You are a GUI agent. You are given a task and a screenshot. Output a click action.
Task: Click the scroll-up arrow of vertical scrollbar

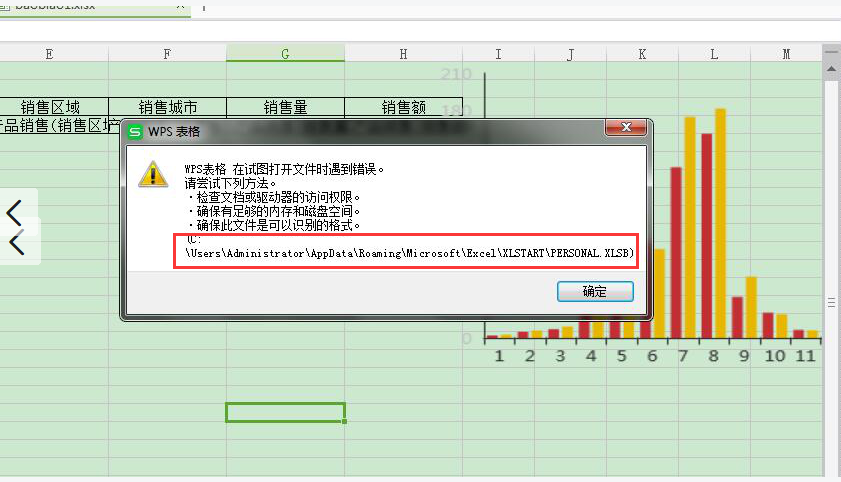click(x=831, y=69)
